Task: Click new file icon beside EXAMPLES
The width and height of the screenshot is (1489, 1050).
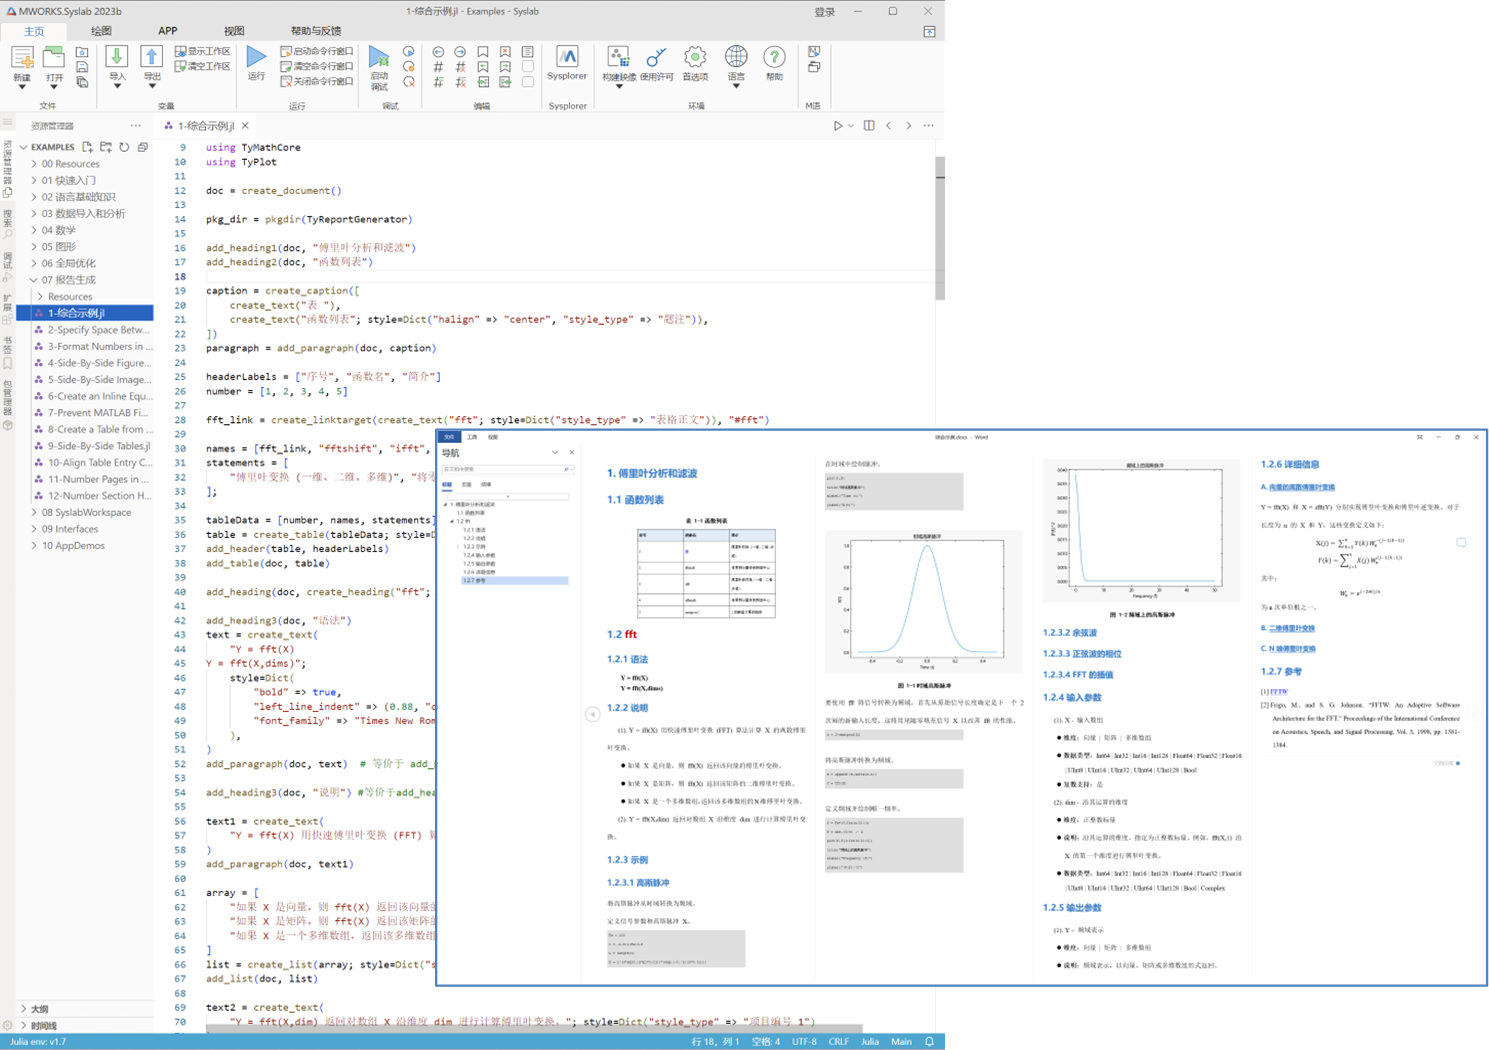Action: pos(88,147)
